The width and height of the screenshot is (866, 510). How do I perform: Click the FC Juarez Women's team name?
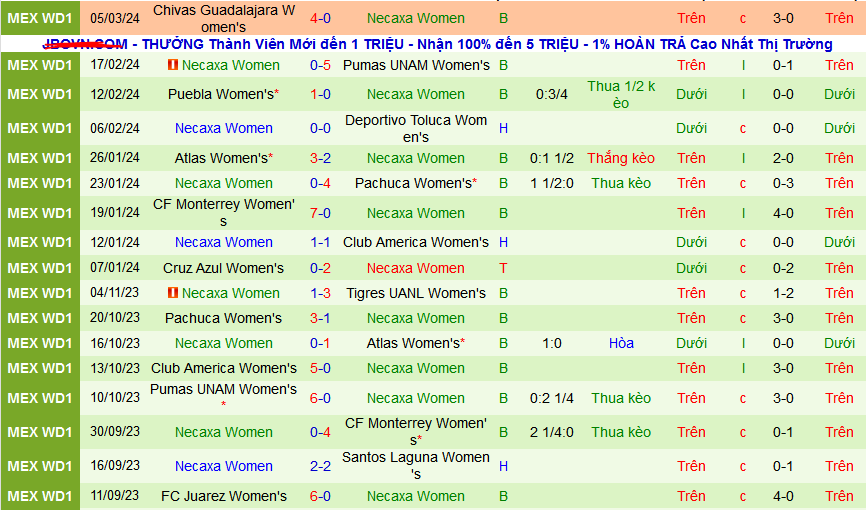(x=223, y=496)
